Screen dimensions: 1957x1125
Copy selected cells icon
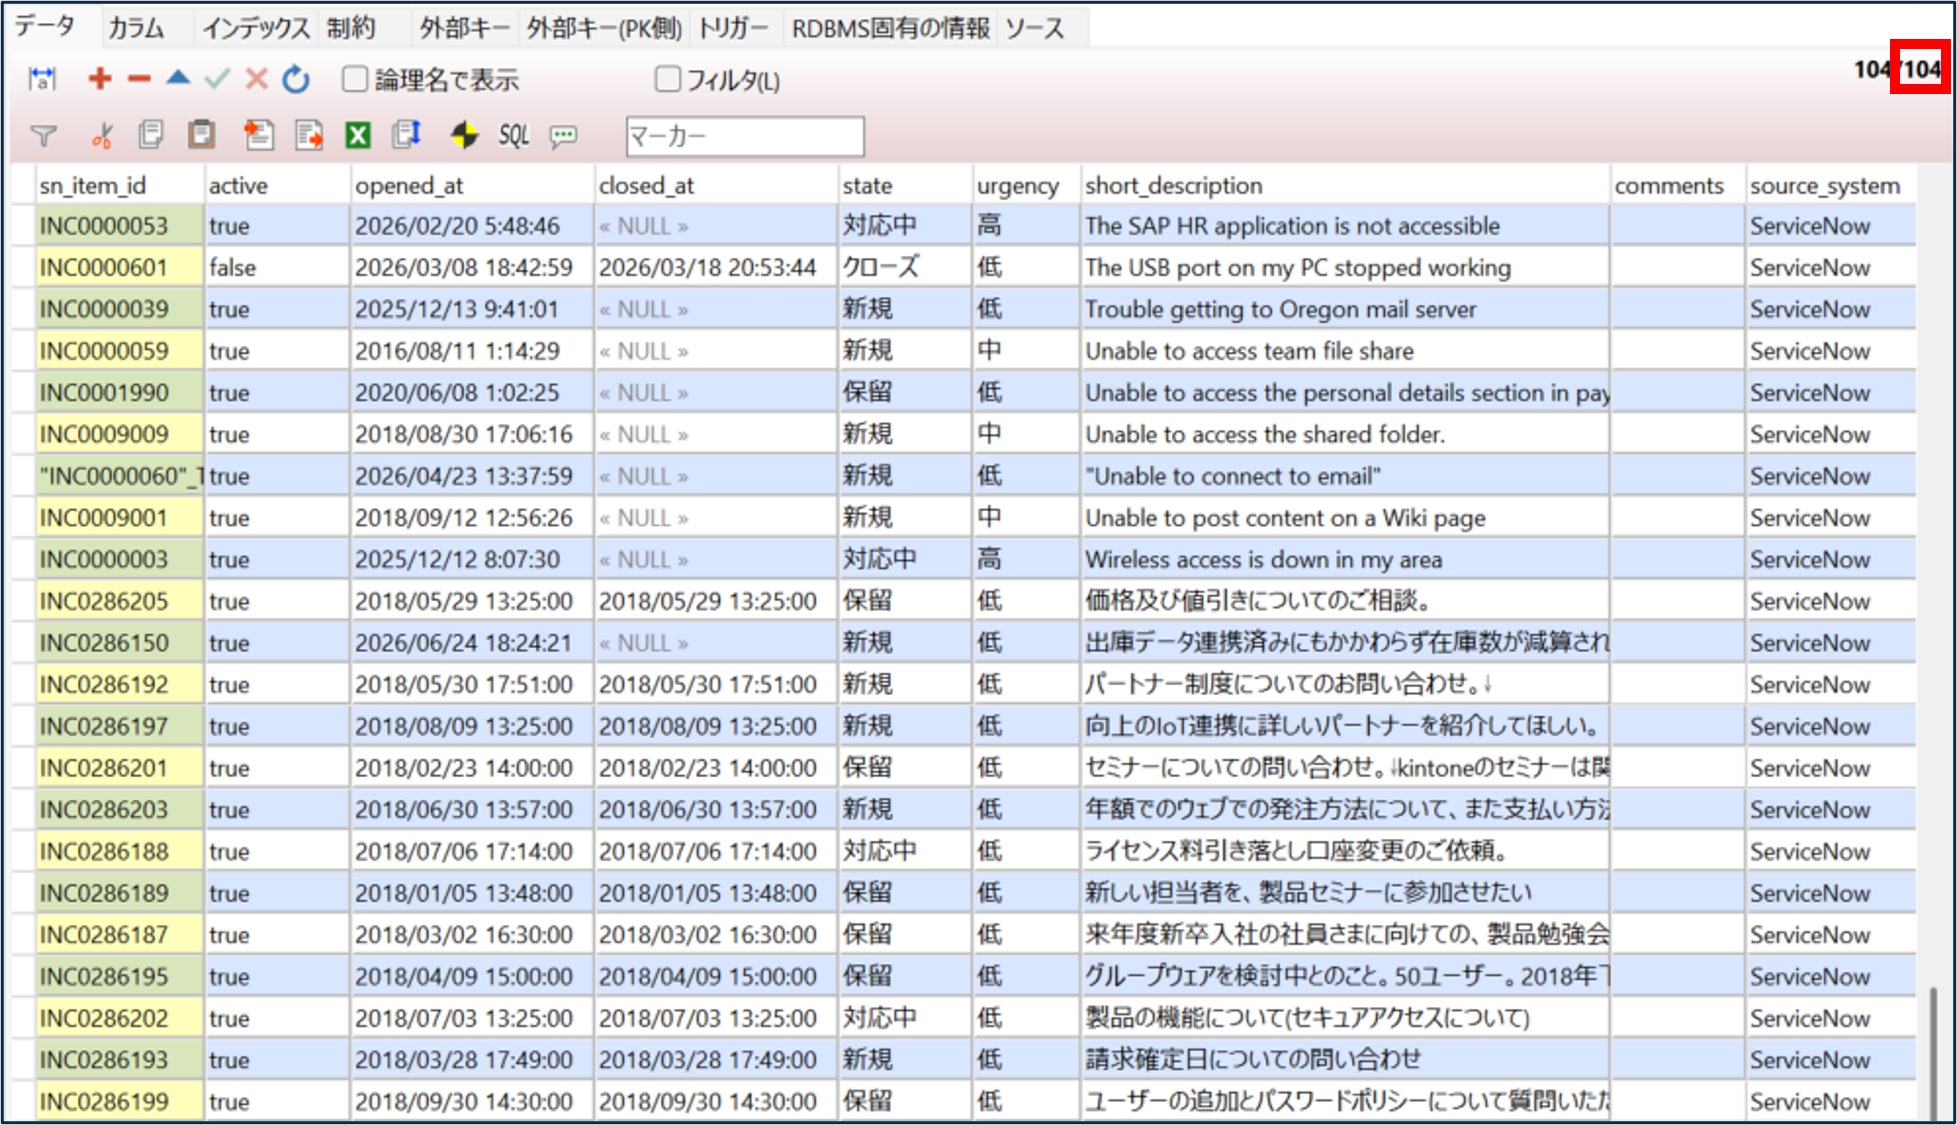151,134
